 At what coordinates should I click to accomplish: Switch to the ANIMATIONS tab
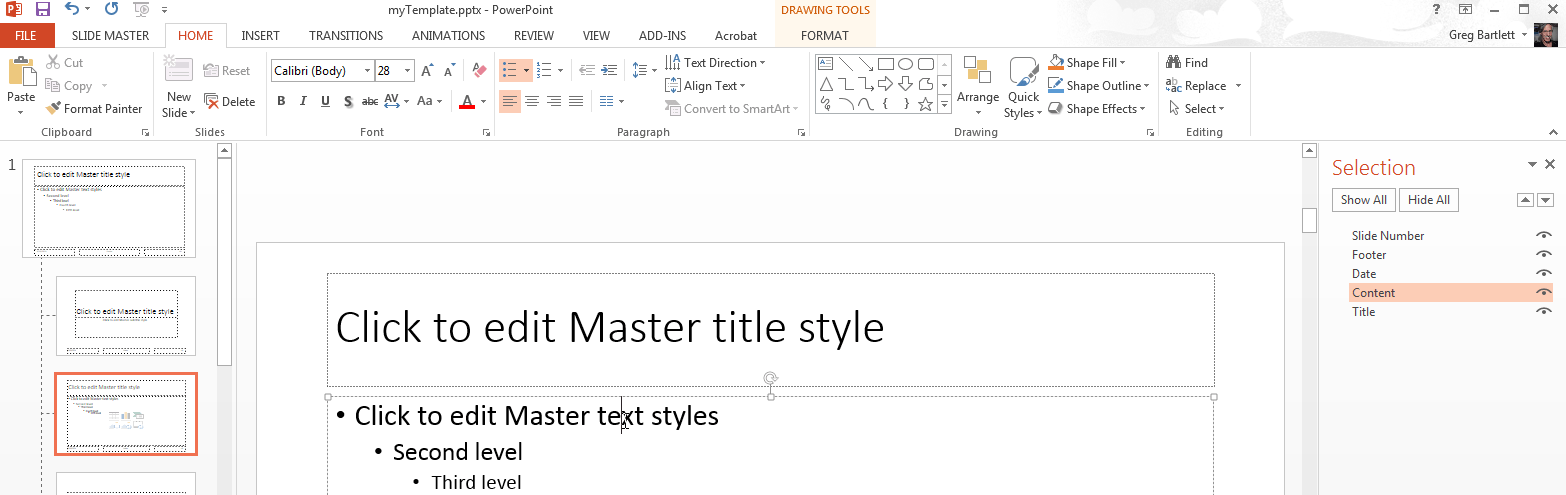[x=449, y=35]
